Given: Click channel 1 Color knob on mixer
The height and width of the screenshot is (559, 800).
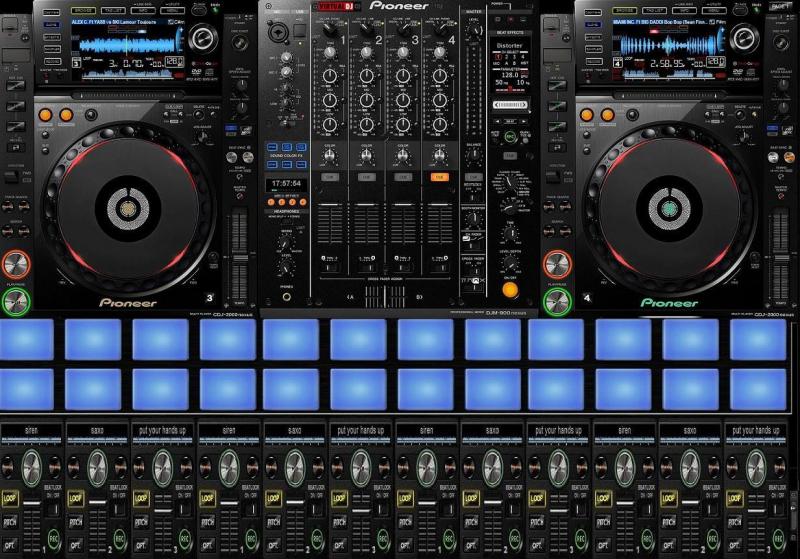Looking at the screenshot, I should click(330, 156).
